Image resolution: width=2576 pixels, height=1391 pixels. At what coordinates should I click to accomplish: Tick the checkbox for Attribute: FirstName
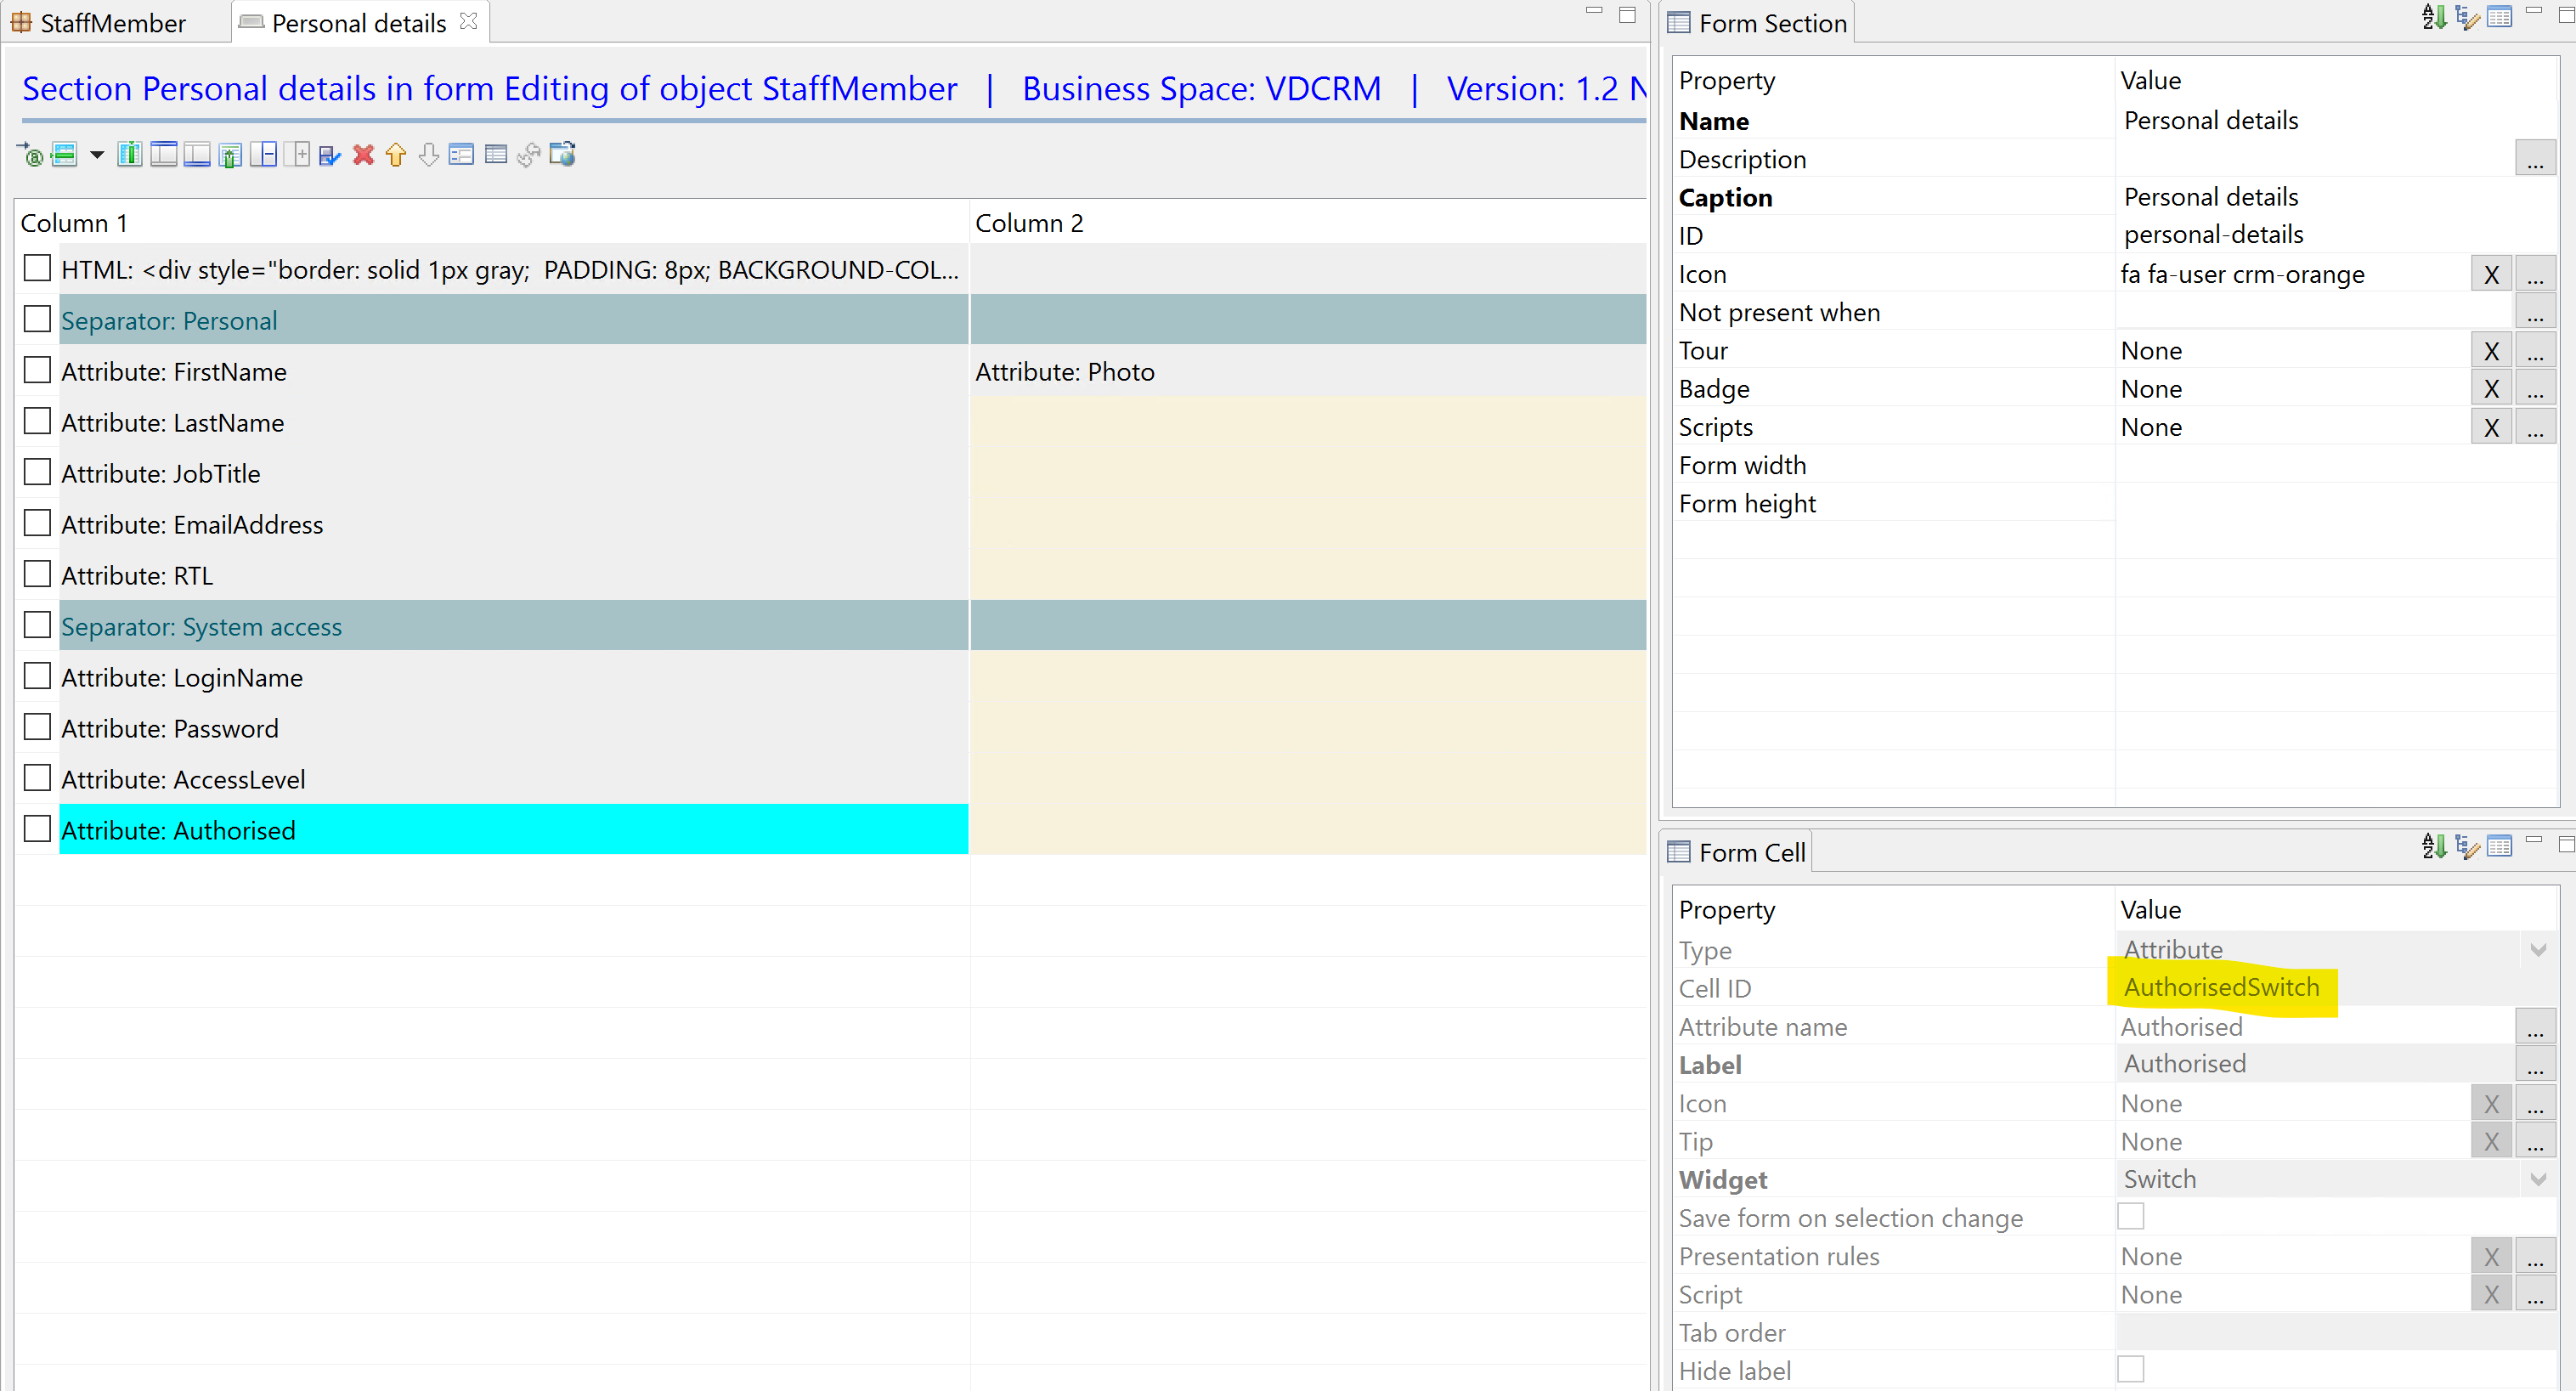point(37,371)
